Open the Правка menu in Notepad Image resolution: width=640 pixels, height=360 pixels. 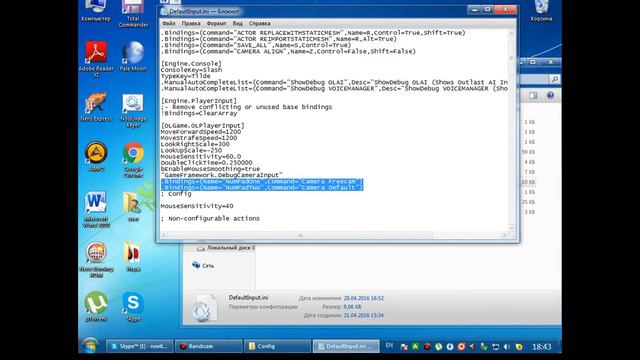coord(191,24)
